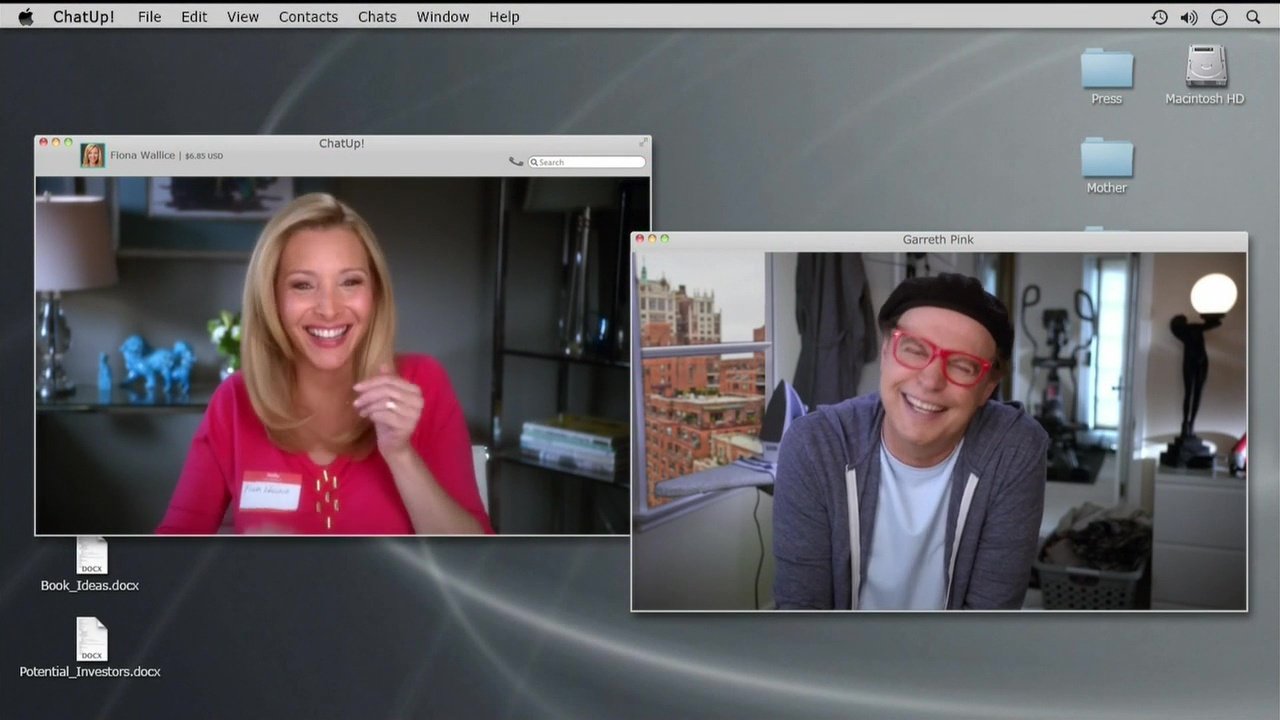
Task: Click the clock icon in menu bar
Action: pos(1219,17)
